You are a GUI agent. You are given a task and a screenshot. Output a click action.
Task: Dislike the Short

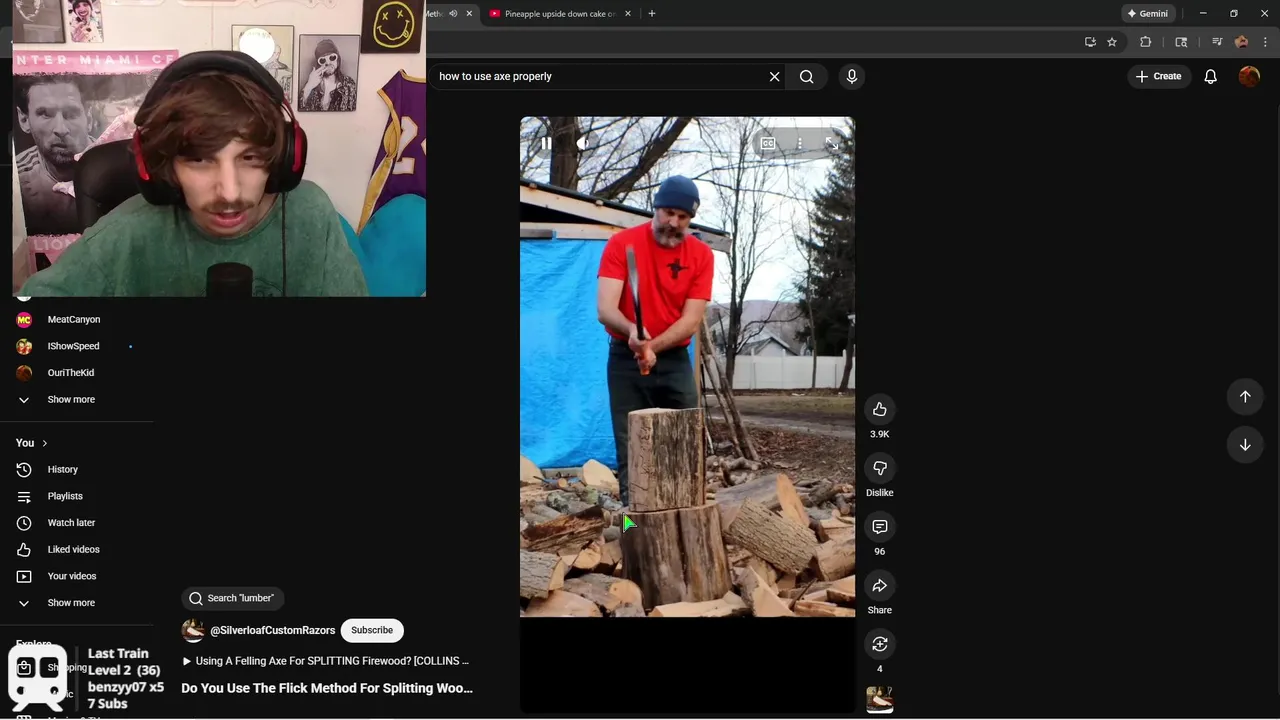coord(880,468)
